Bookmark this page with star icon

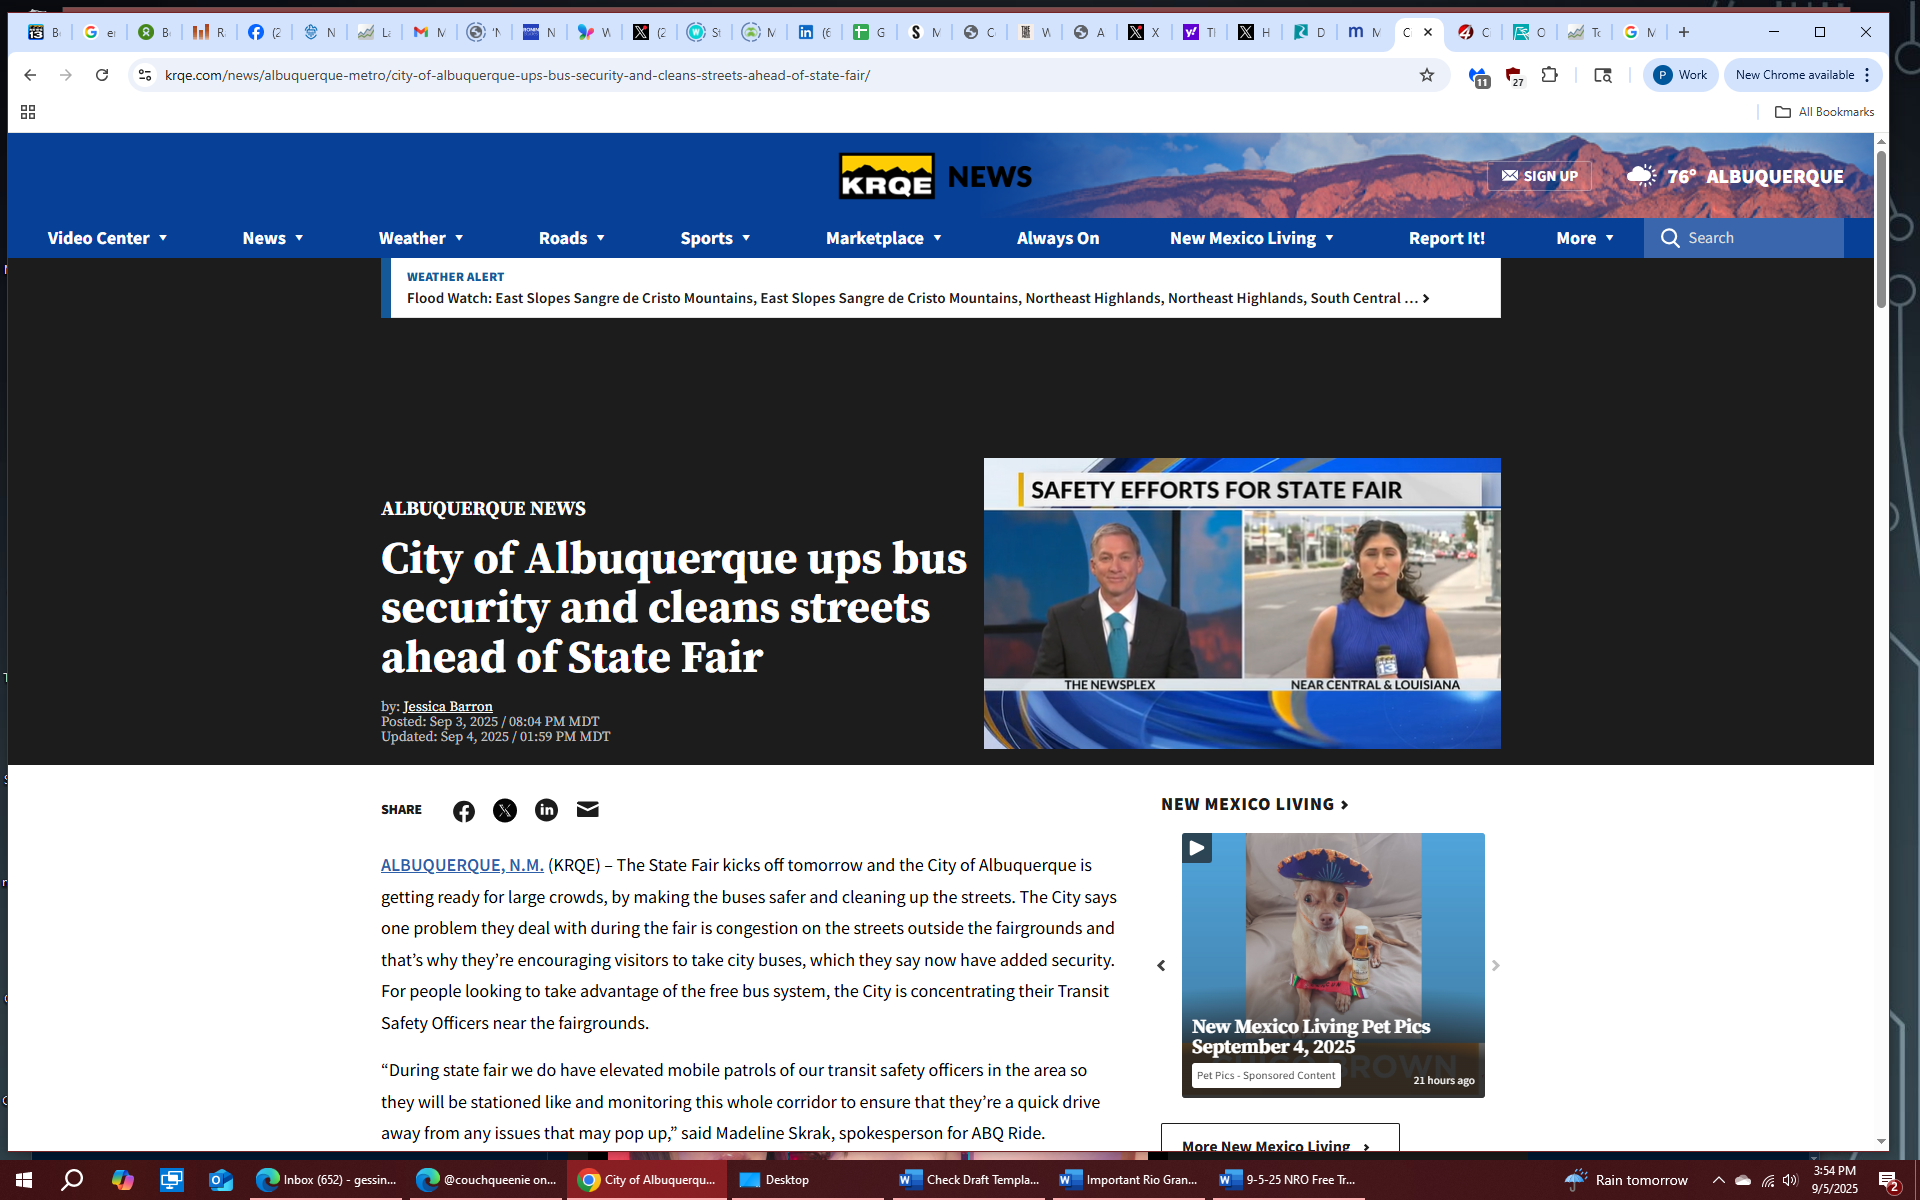pyautogui.click(x=1427, y=75)
